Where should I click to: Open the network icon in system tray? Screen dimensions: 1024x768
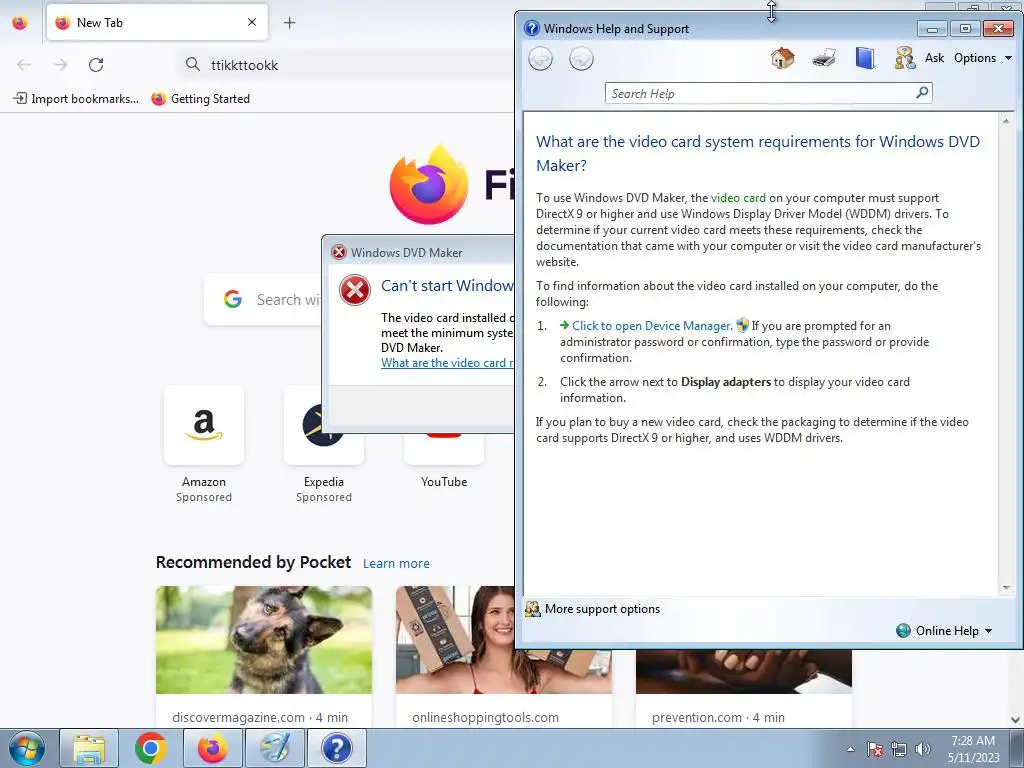point(899,749)
